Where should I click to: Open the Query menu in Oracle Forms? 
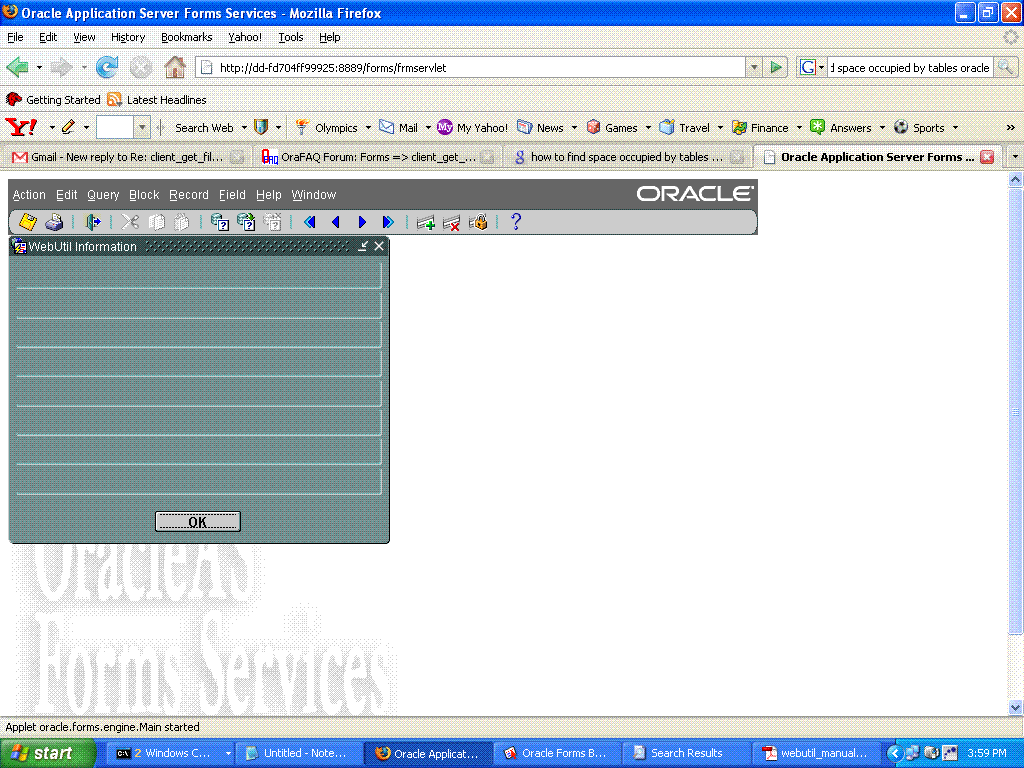103,195
